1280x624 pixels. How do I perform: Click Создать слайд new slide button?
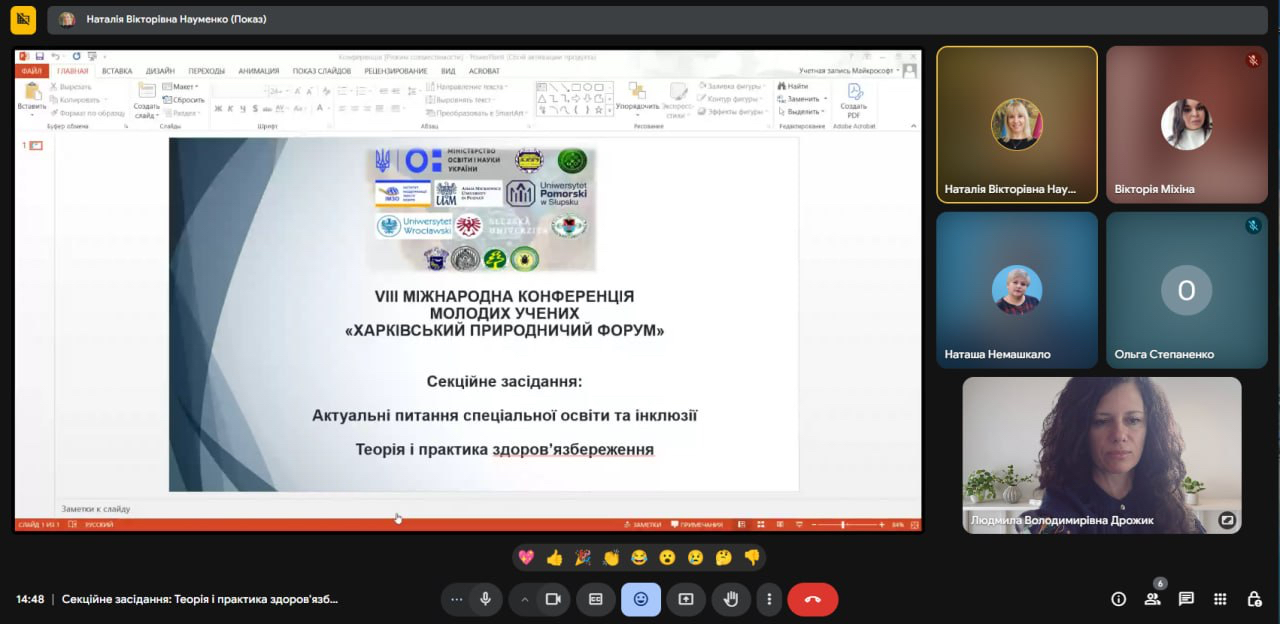pyautogui.click(x=147, y=100)
